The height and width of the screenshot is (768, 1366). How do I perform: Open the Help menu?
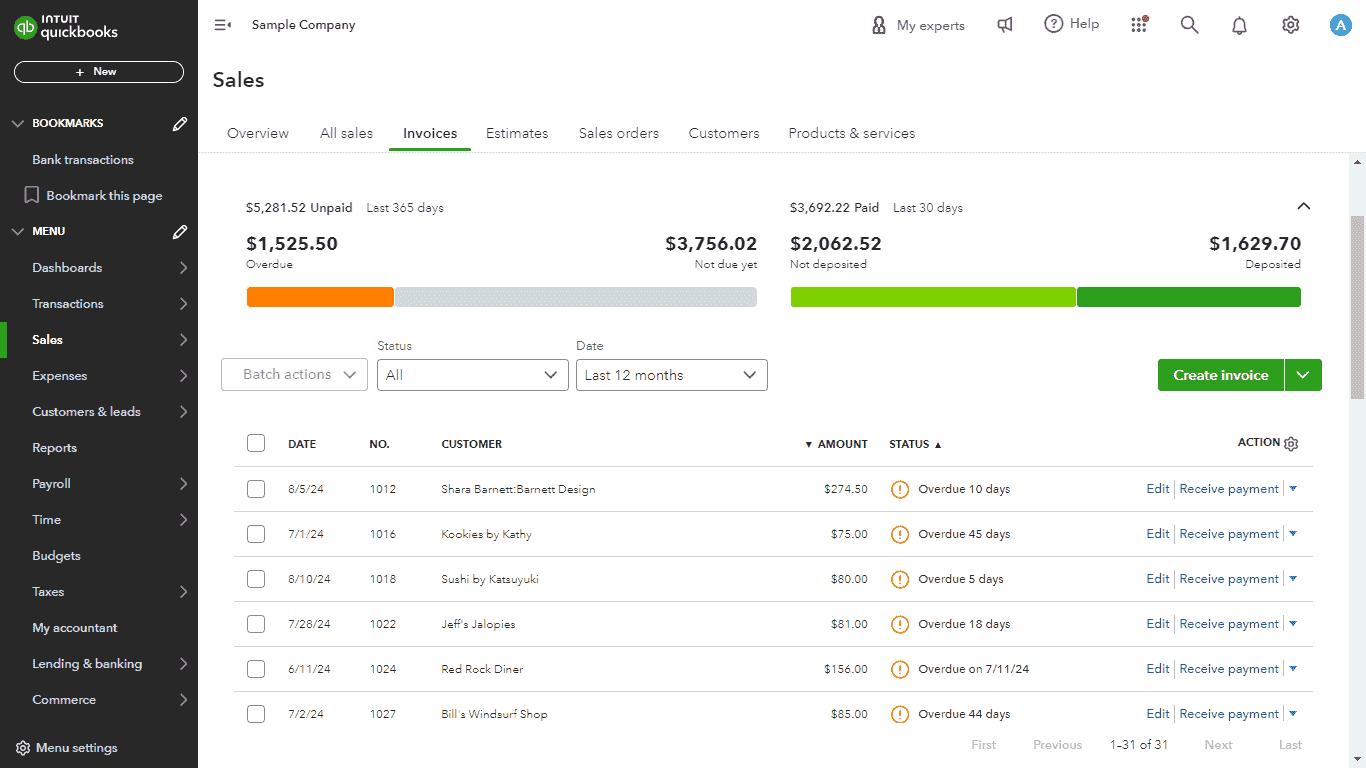pyautogui.click(x=1071, y=24)
